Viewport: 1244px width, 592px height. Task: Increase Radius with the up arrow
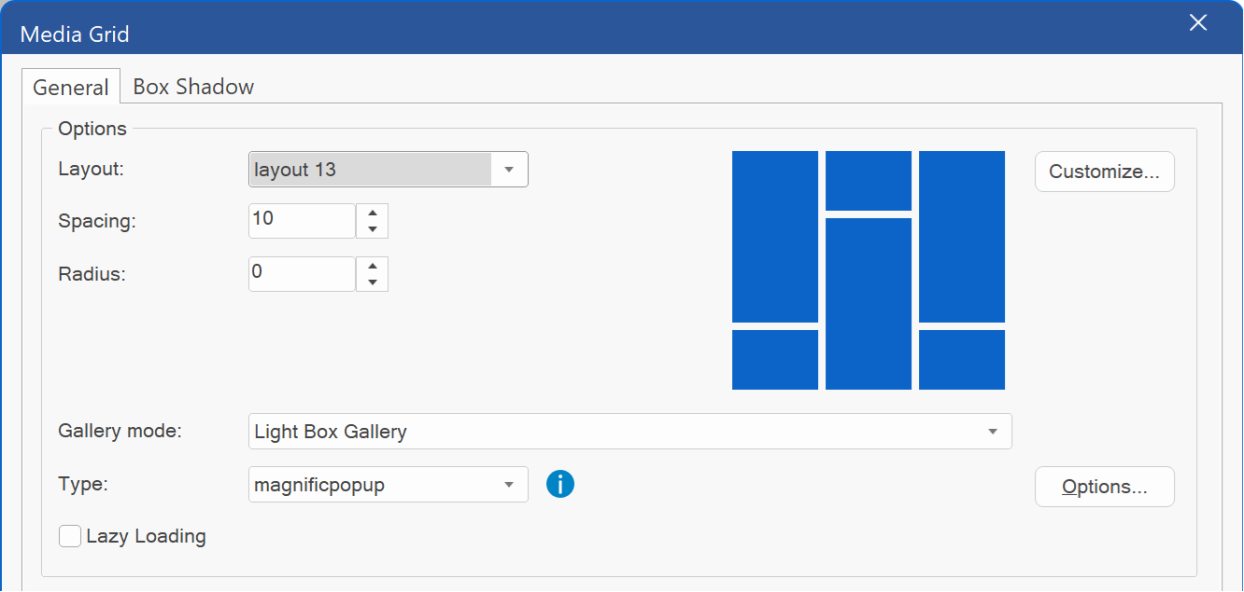[372, 266]
